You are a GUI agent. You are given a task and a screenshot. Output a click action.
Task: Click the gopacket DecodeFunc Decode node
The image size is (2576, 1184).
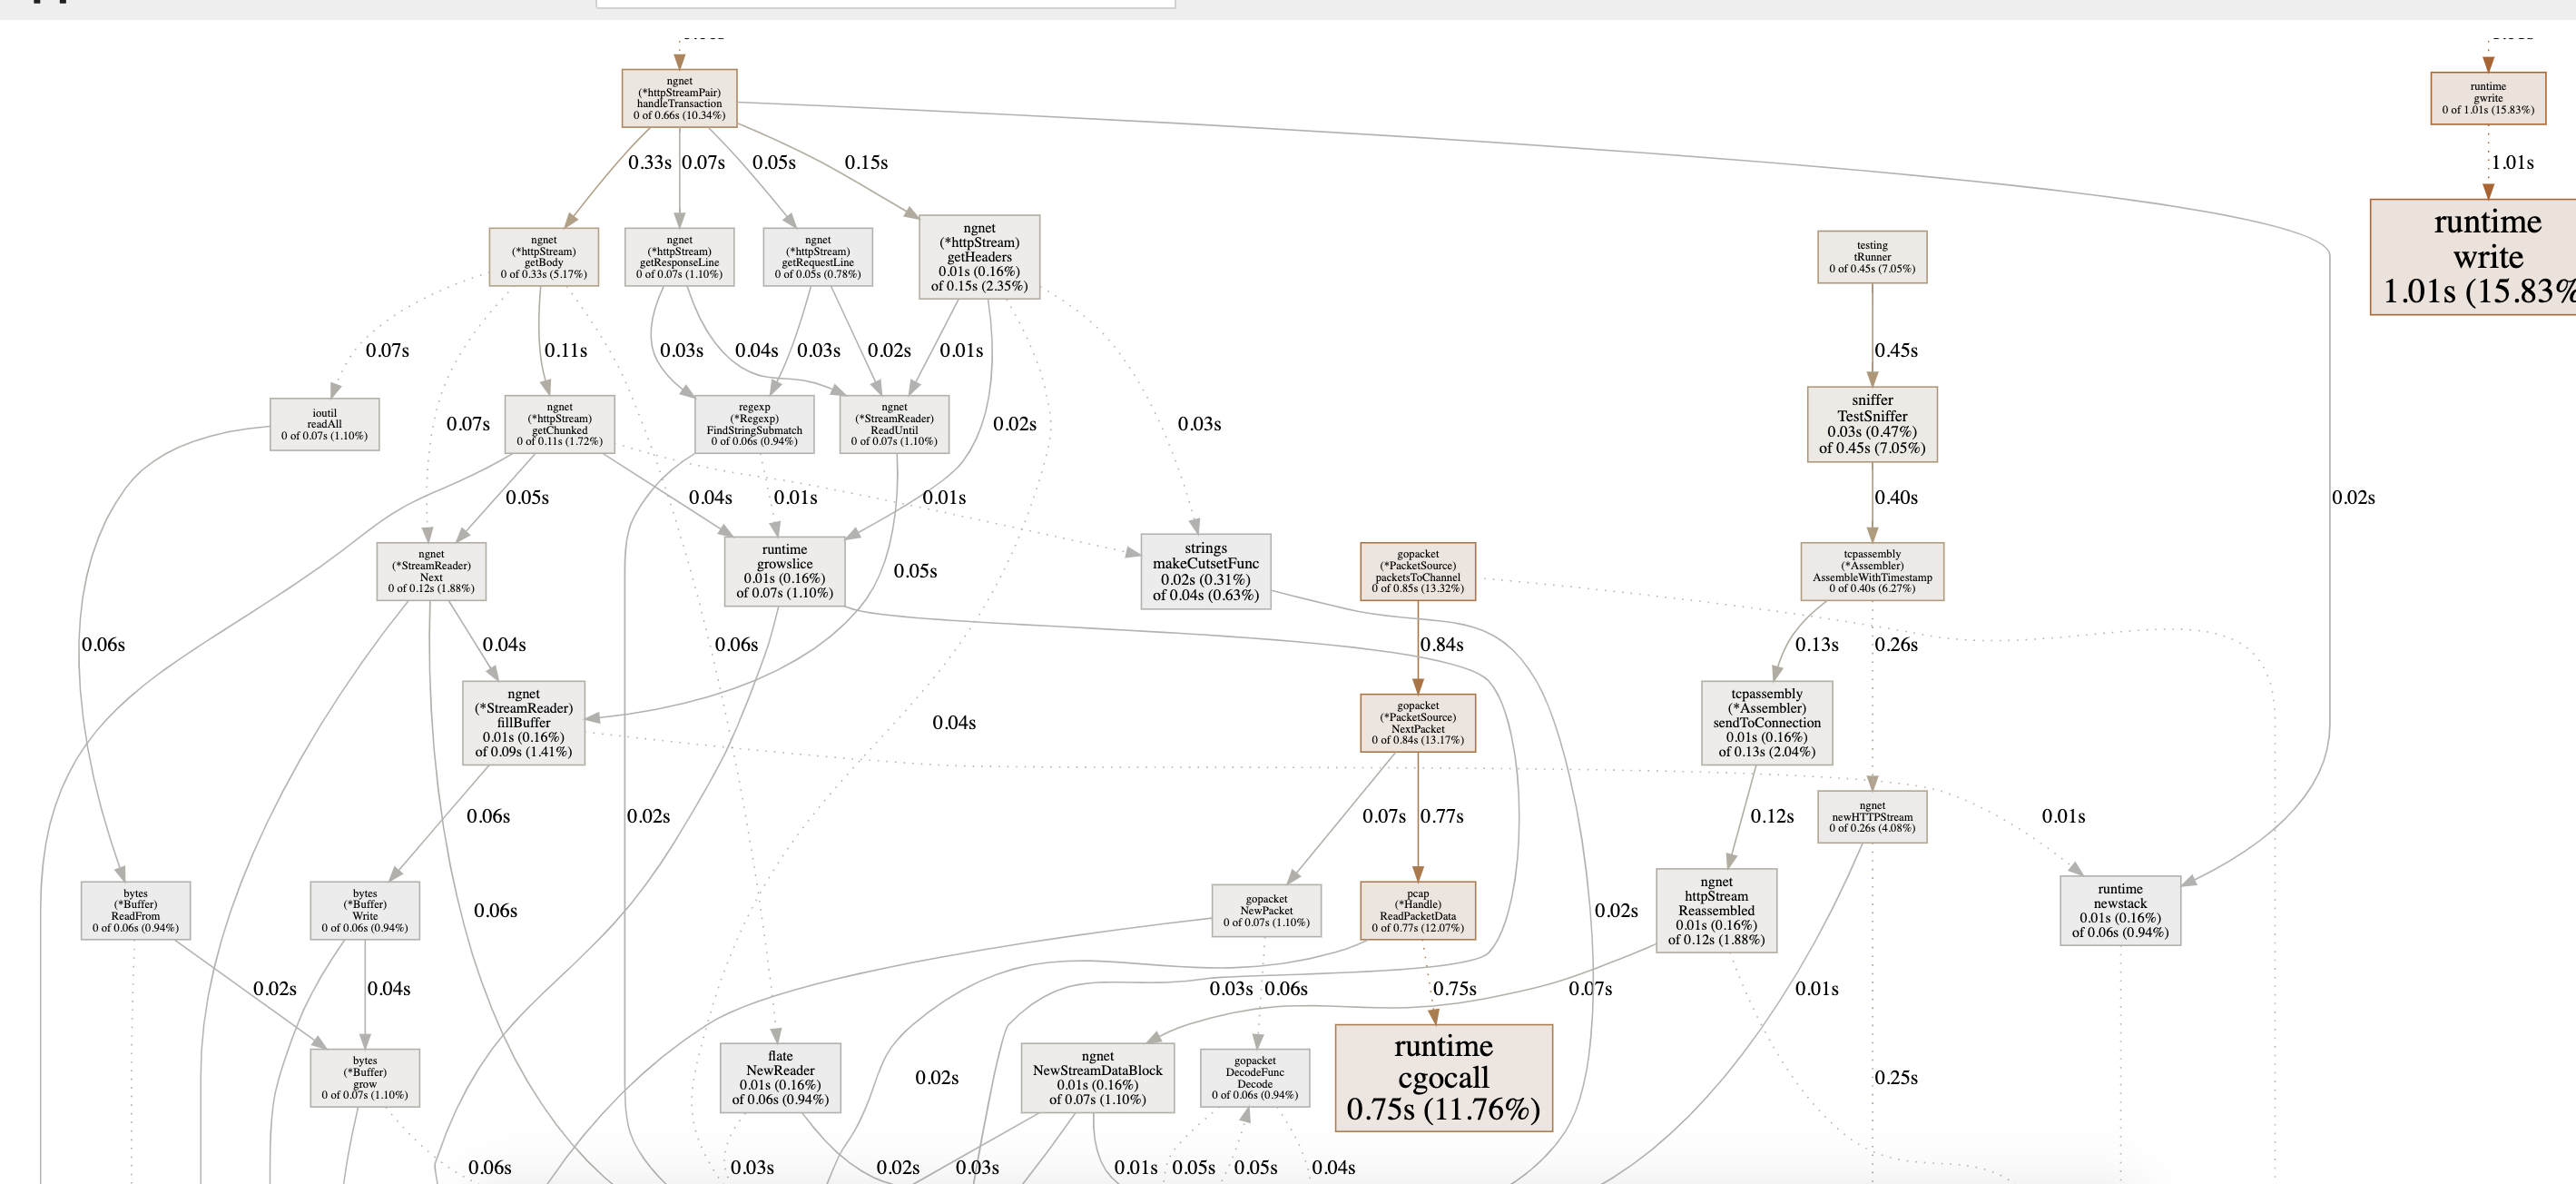pos(1255,1078)
